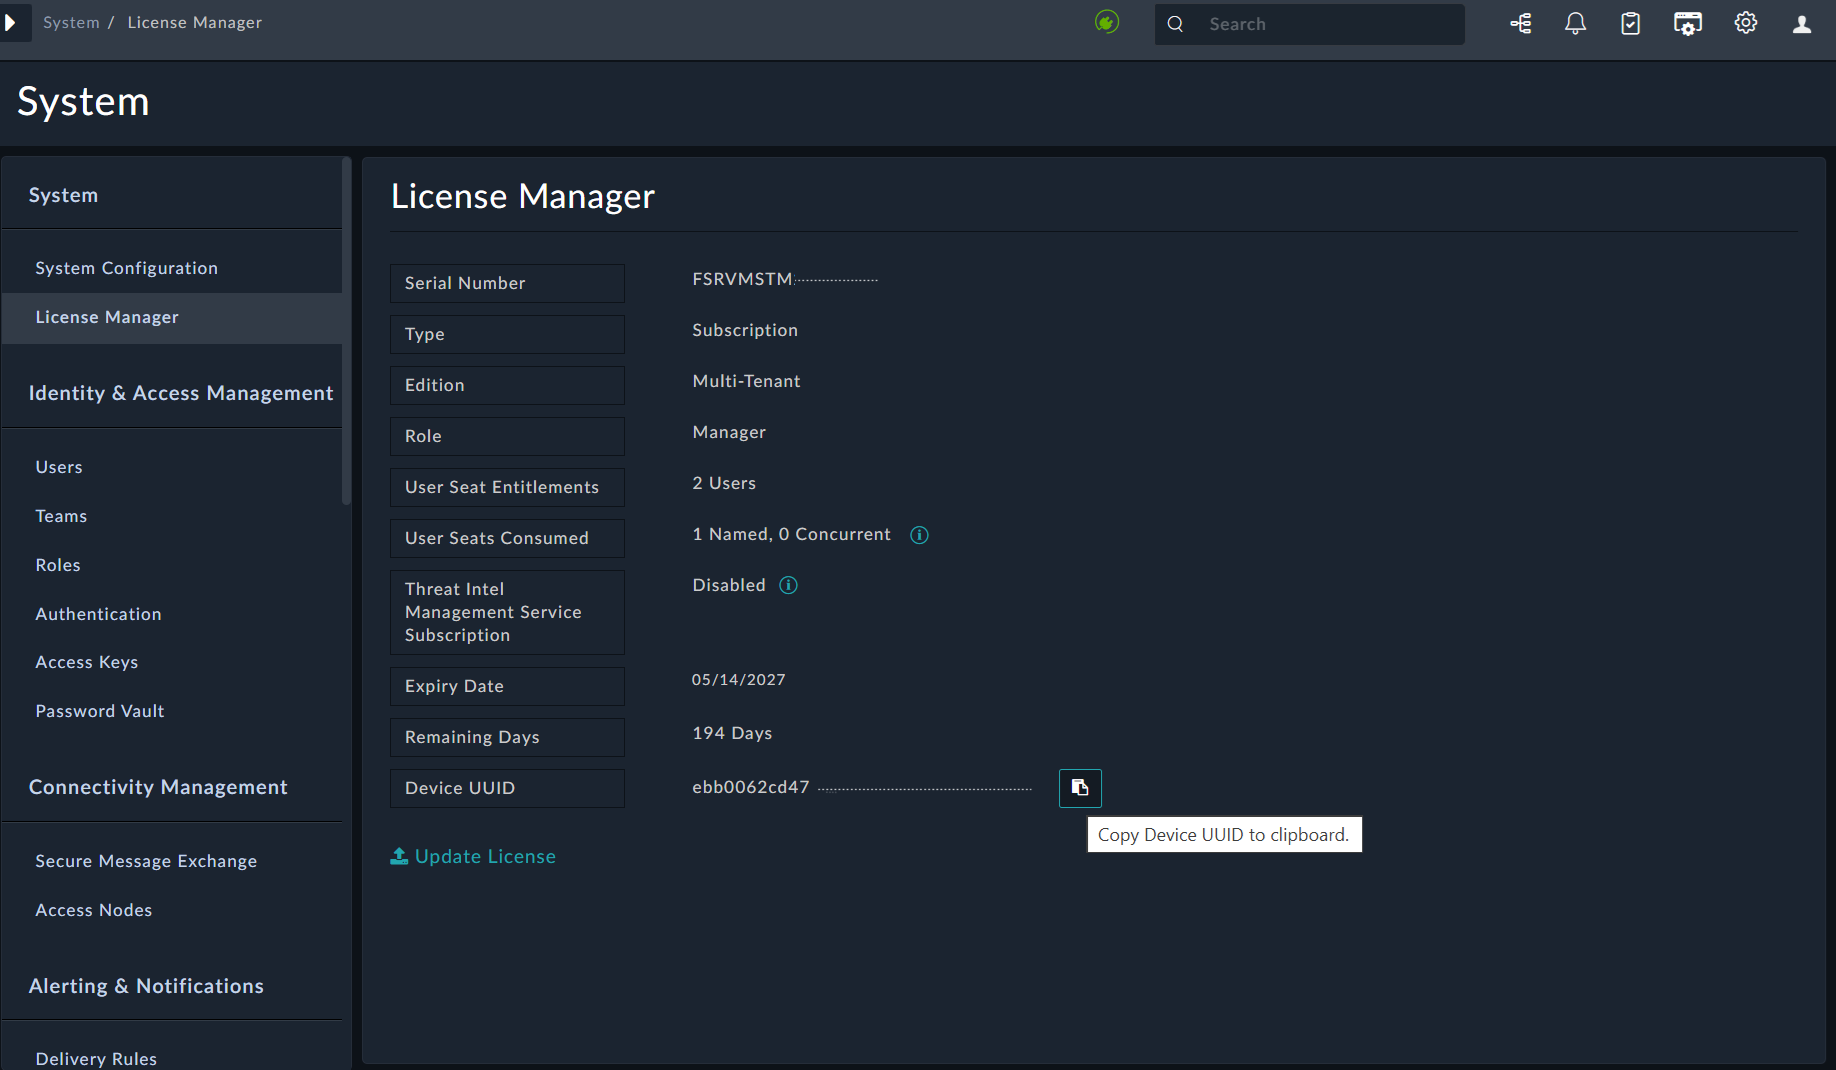Click the green system health status icon

(x=1107, y=22)
